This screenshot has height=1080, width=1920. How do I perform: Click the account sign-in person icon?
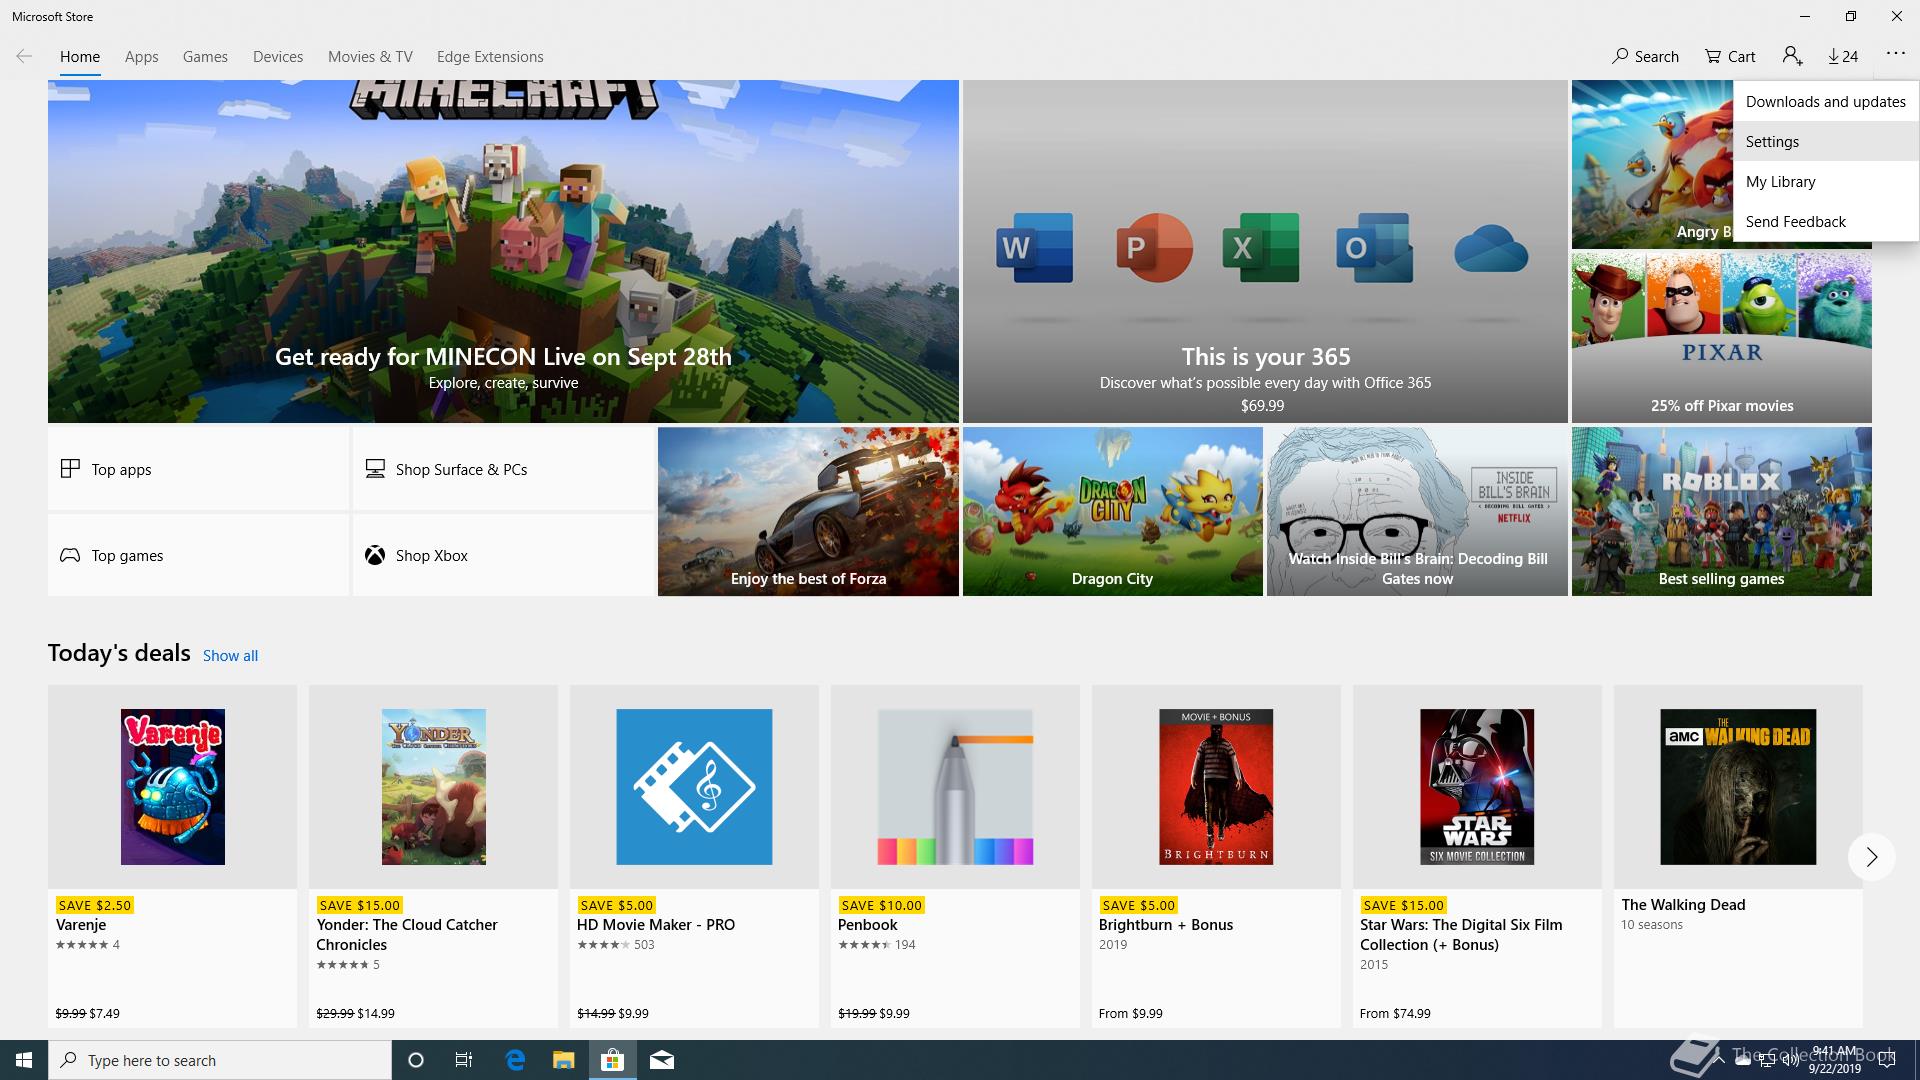pyautogui.click(x=1792, y=56)
